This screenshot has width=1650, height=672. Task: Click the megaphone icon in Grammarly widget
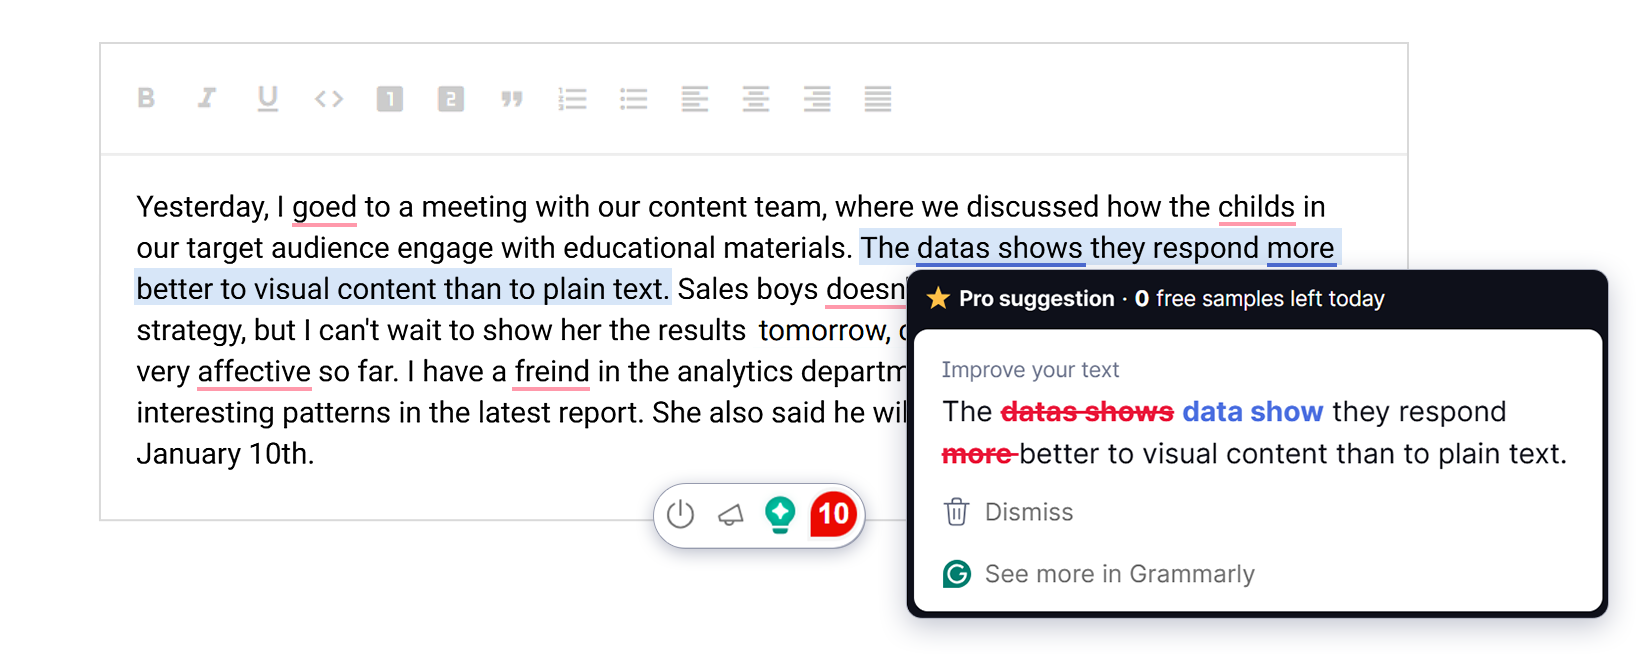coord(731,515)
